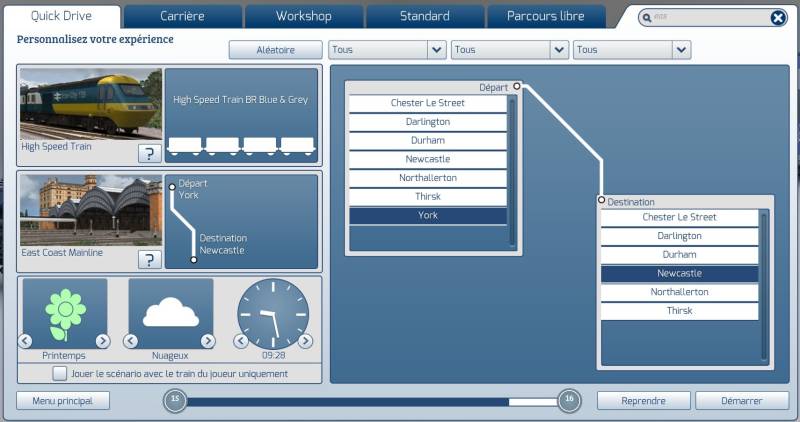Viewport: 800px width, 422px height.
Task: Choose Darlington as Destination
Action: tap(679, 236)
